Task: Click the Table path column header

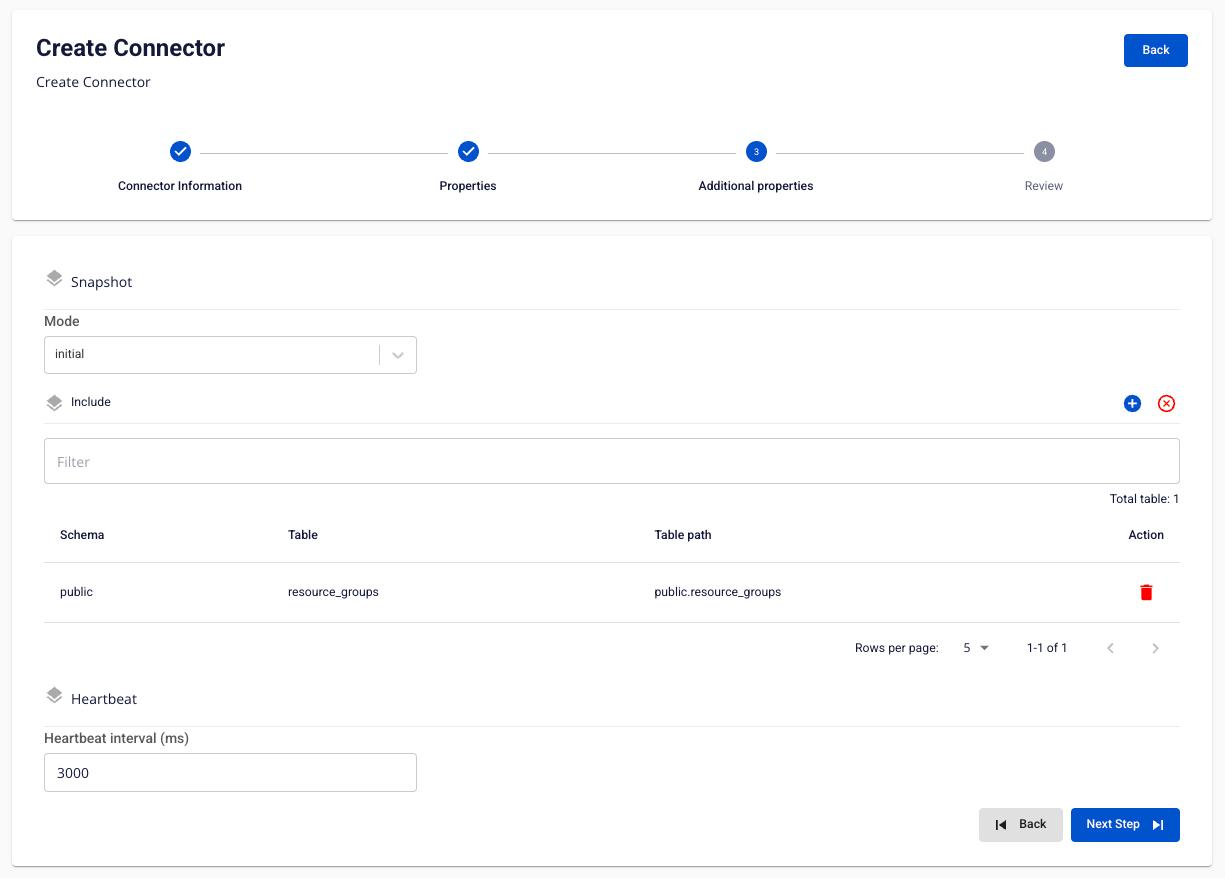Action: click(x=683, y=535)
